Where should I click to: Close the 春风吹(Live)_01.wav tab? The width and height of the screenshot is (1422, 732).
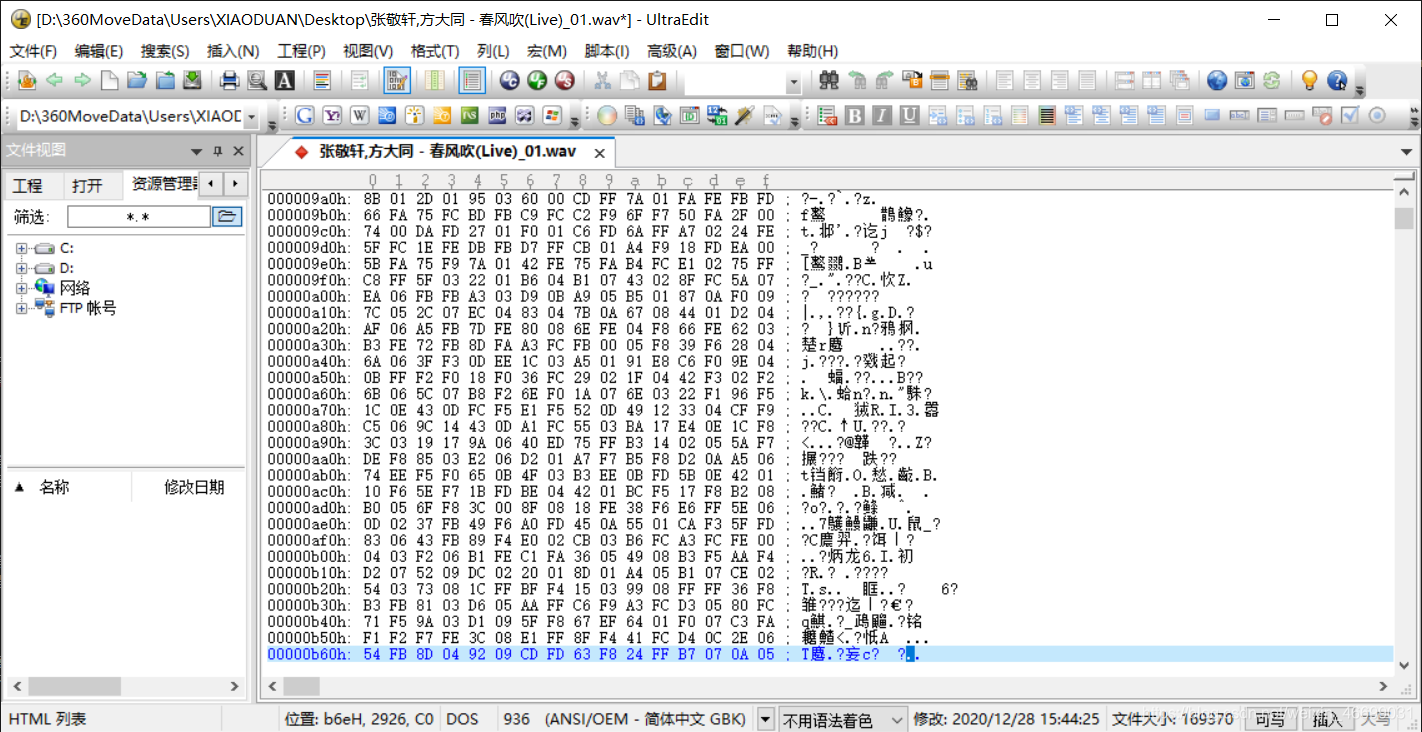coord(600,153)
